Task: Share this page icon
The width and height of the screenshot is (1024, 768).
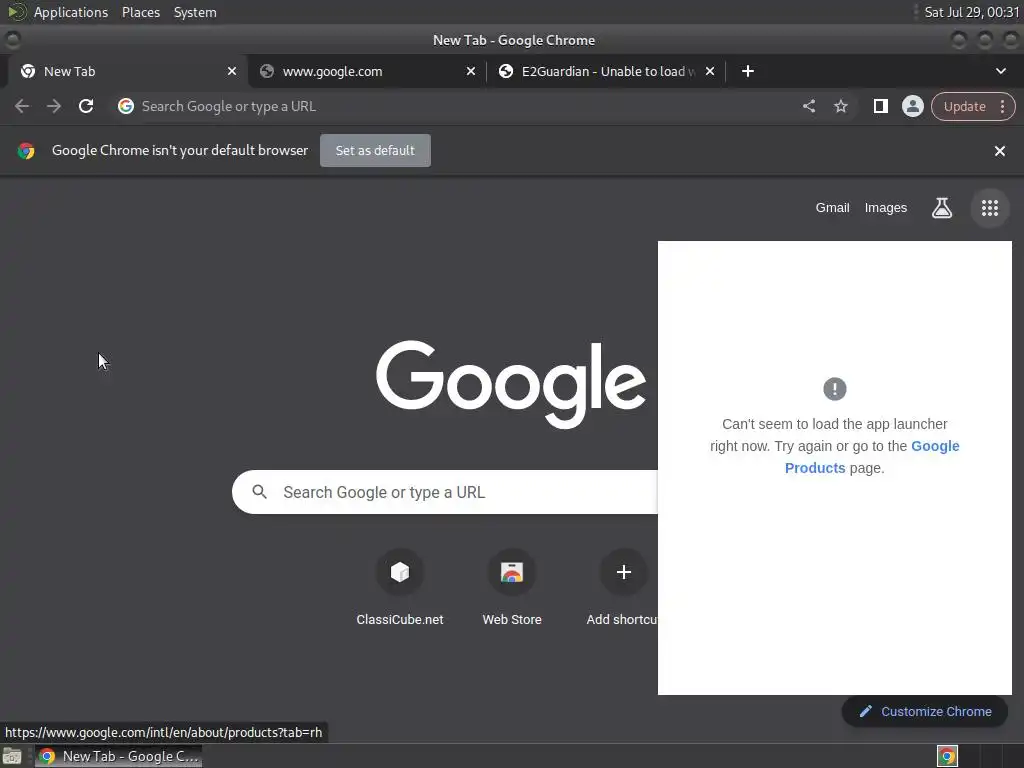Action: click(808, 106)
